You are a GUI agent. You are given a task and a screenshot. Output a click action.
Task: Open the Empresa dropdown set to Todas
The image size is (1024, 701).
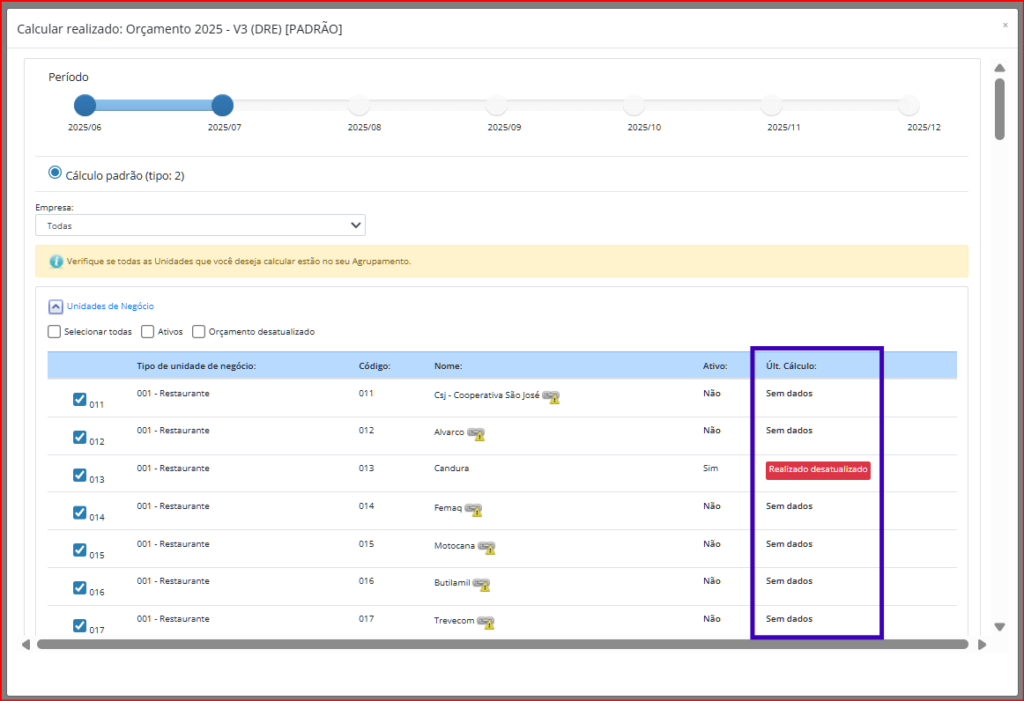point(200,226)
